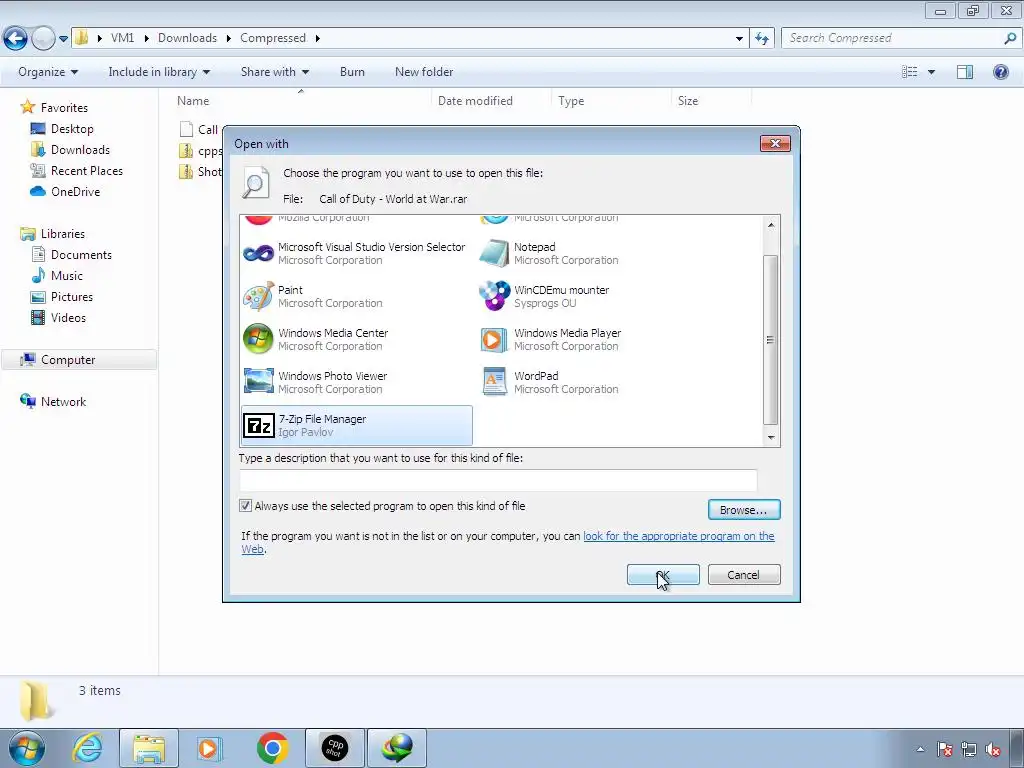Open Windows Explorer taskbar icon
This screenshot has height=768, width=1024.
[x=149, y=748]
